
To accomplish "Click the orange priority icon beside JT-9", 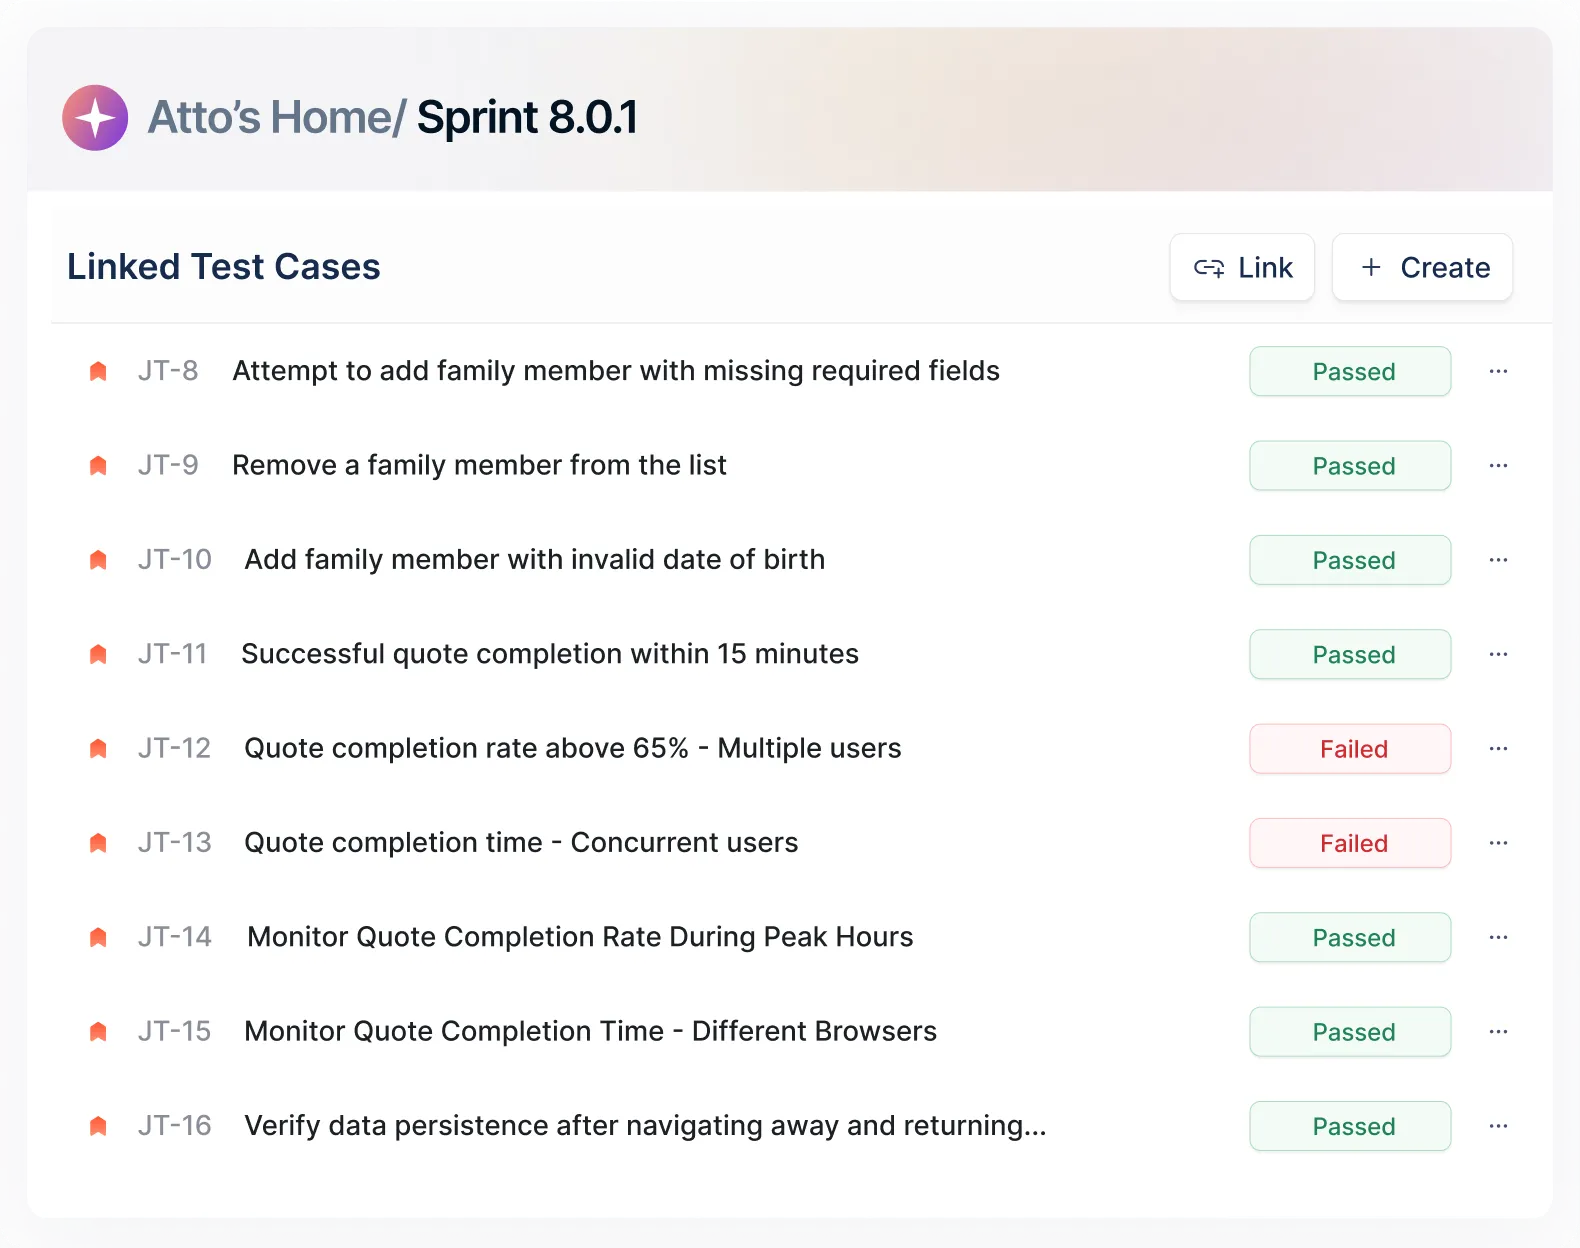I will (x=98, y=466).
